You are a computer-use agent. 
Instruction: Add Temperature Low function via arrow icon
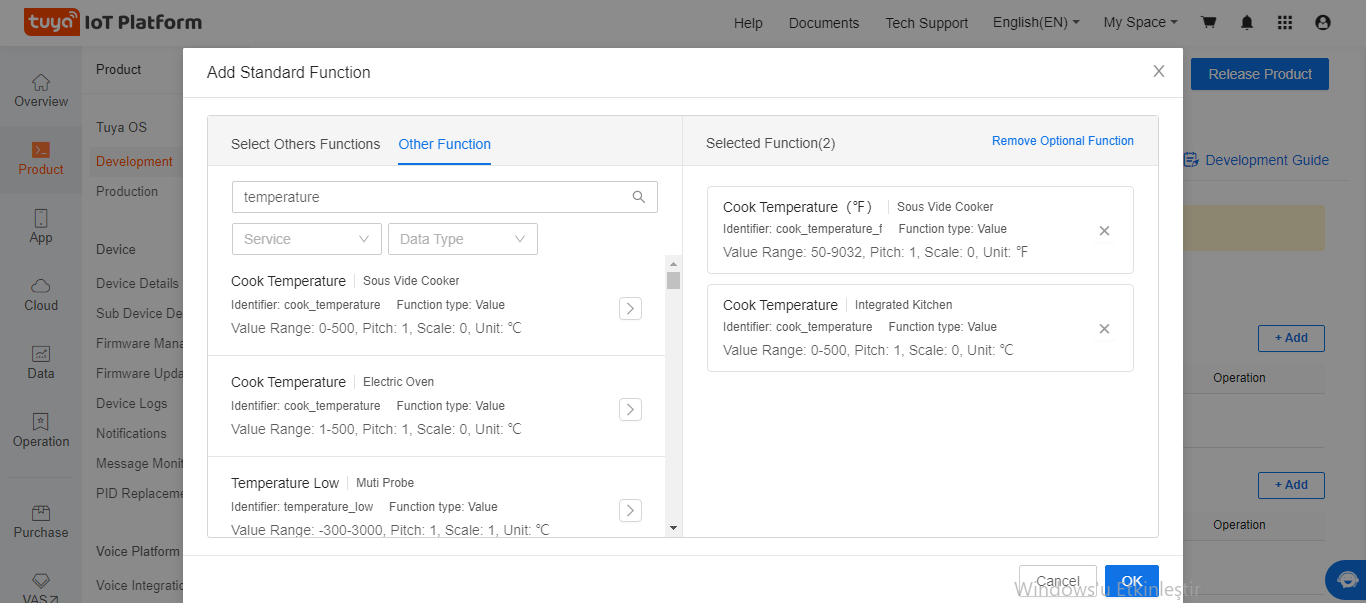click(630, 511)
